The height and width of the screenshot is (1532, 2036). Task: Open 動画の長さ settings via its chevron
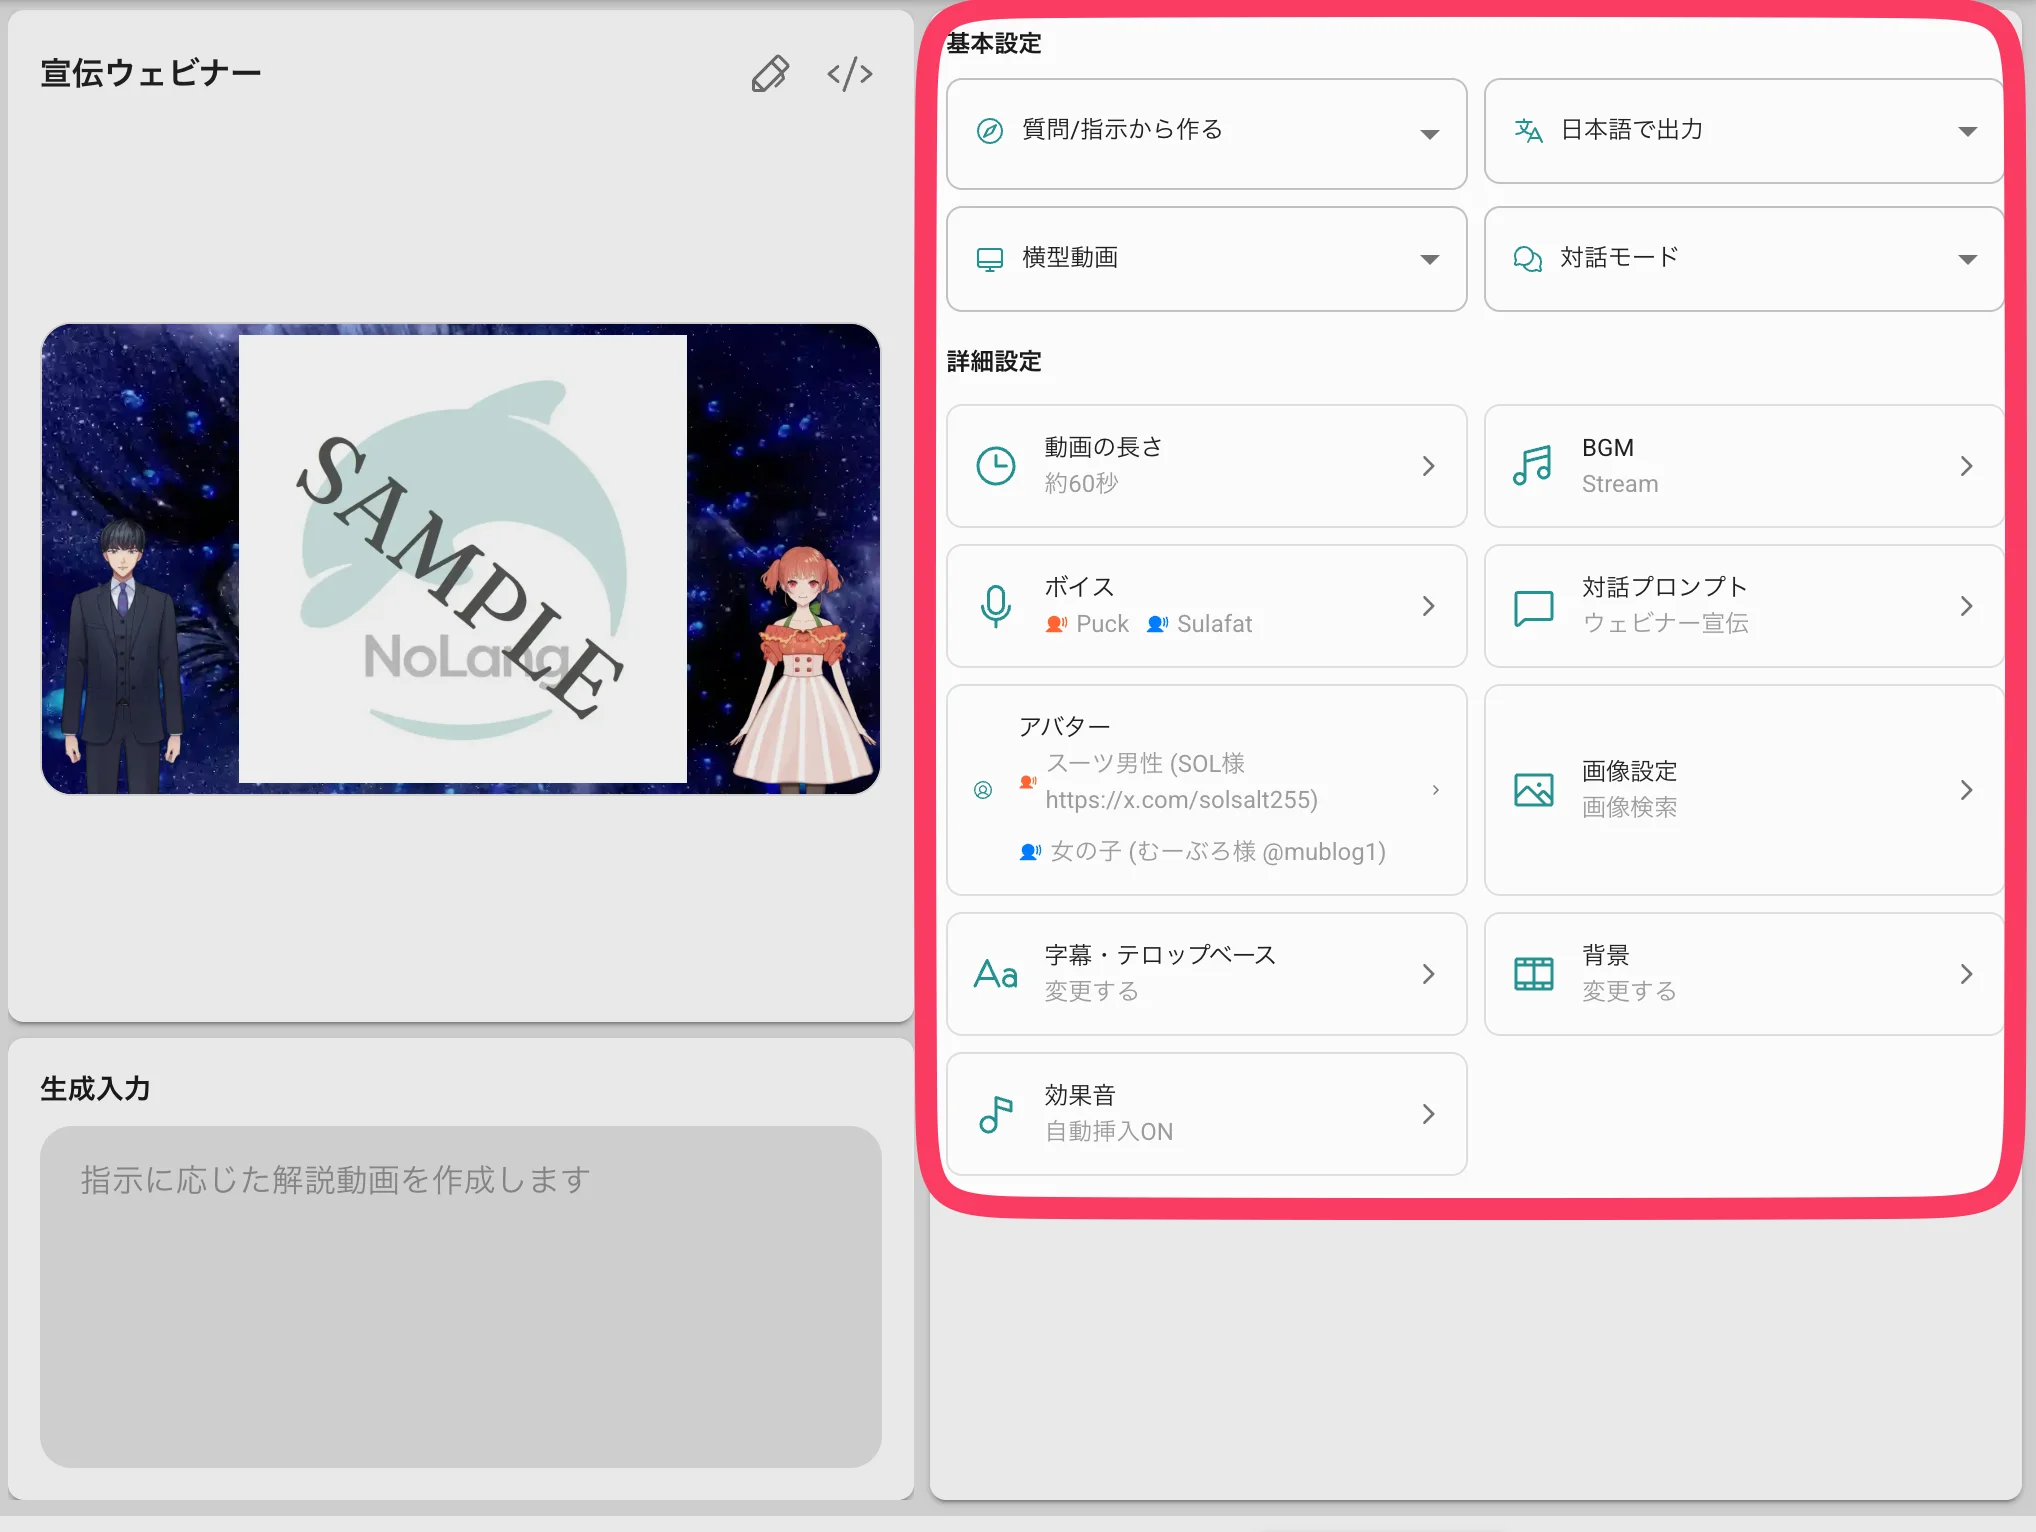[1429, 466]
